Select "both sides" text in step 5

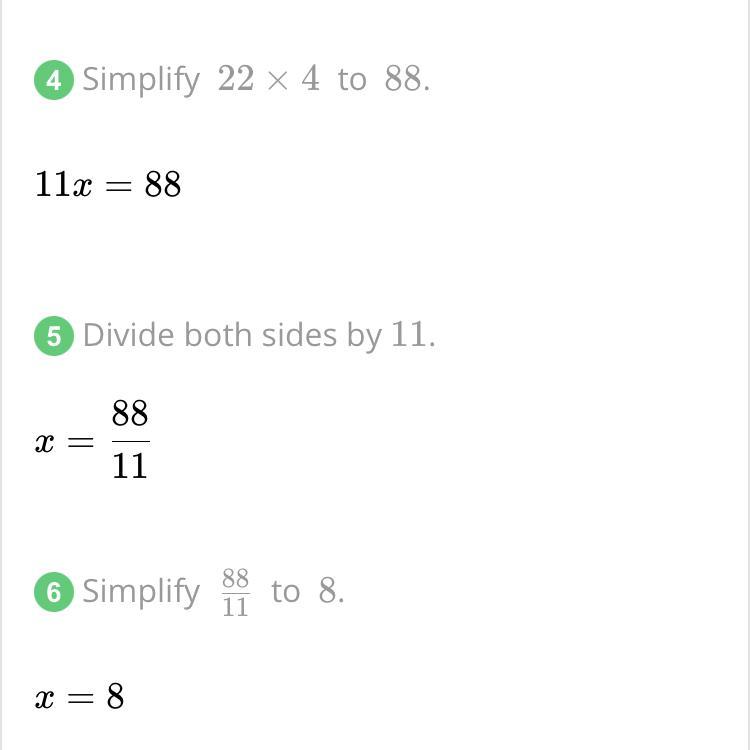click(261, 335)
